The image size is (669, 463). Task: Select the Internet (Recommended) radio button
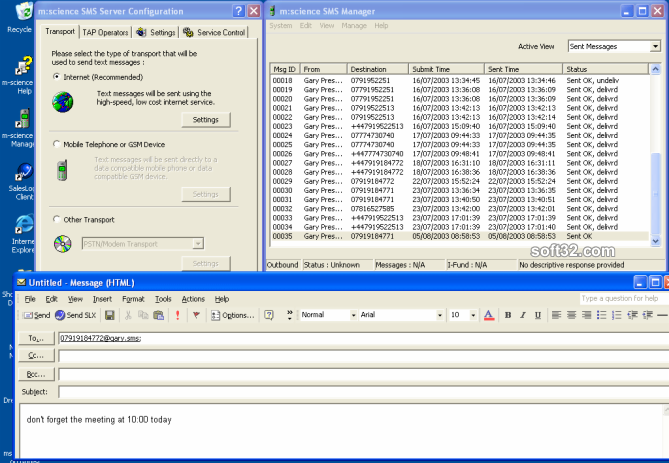tap(56, 77)
